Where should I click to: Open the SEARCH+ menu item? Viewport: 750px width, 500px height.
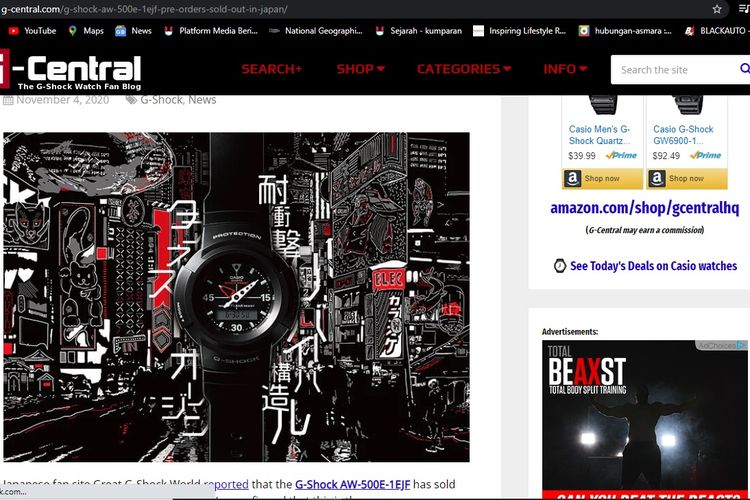271,69
